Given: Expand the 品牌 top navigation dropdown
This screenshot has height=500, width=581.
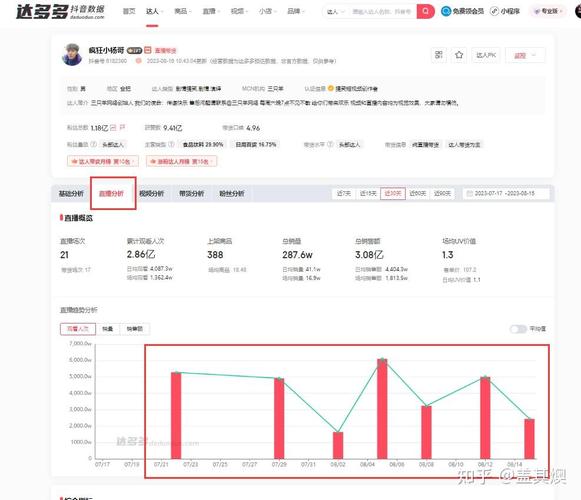Looking at the screenshot, I should [296, 11].
